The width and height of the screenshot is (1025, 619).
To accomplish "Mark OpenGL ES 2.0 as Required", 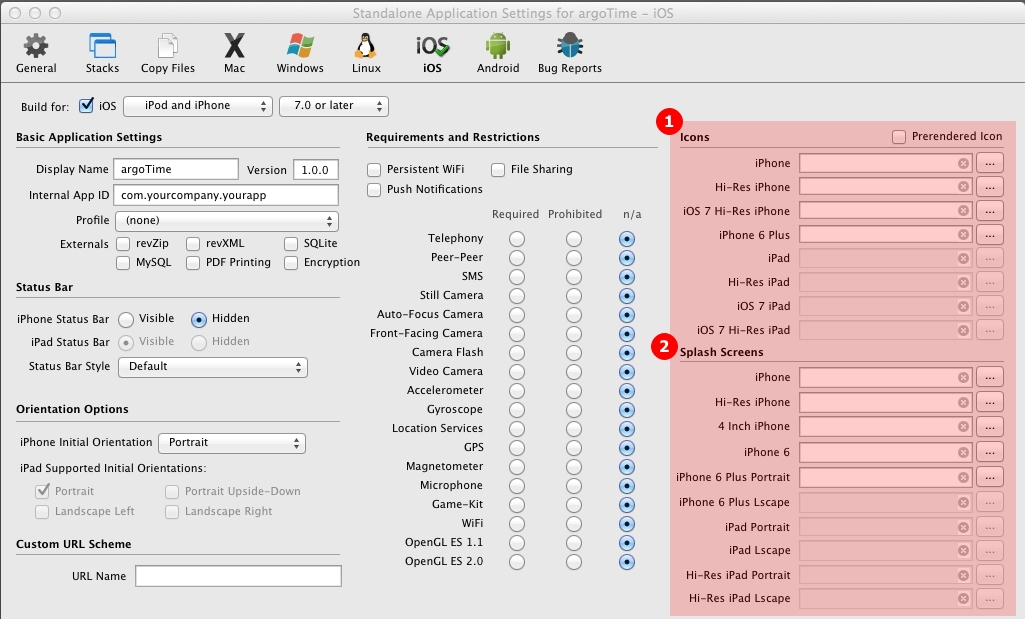I will (x=517, y=562).
